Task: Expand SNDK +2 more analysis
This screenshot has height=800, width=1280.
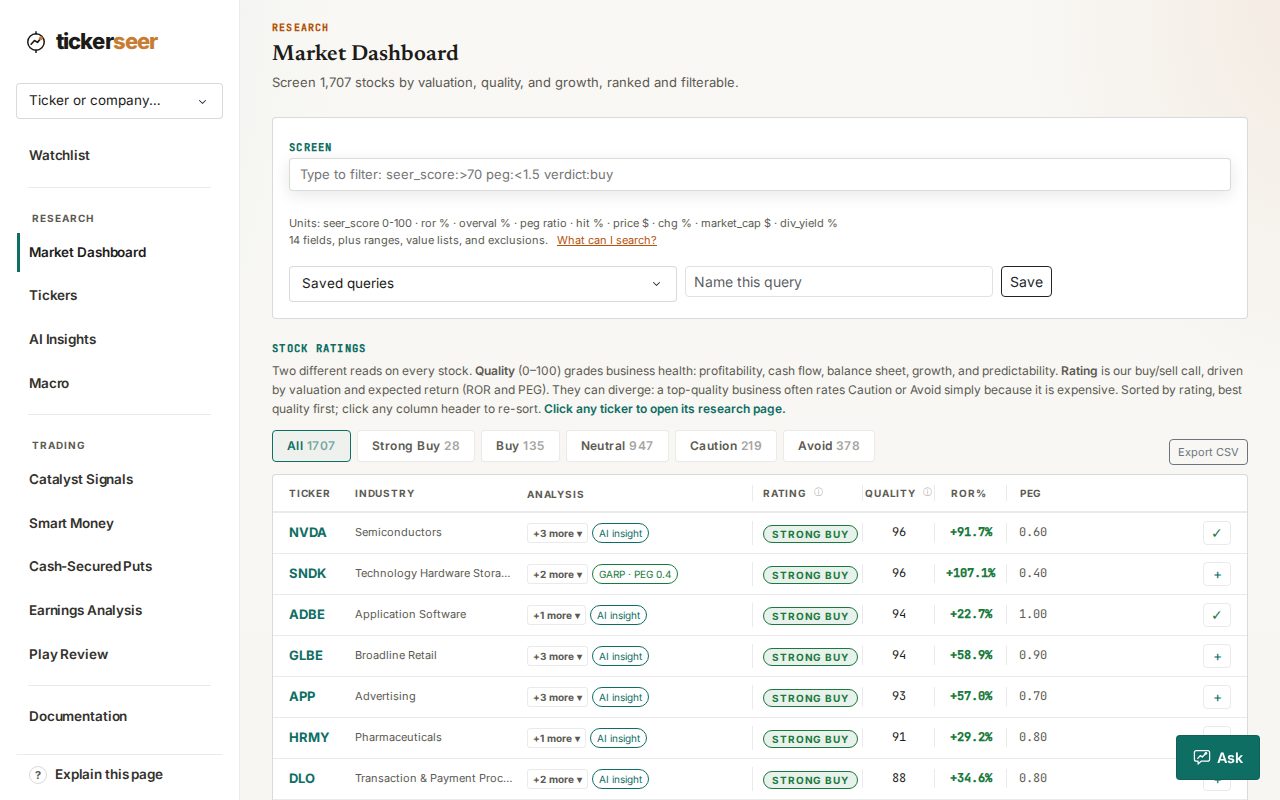Action: 557,574
